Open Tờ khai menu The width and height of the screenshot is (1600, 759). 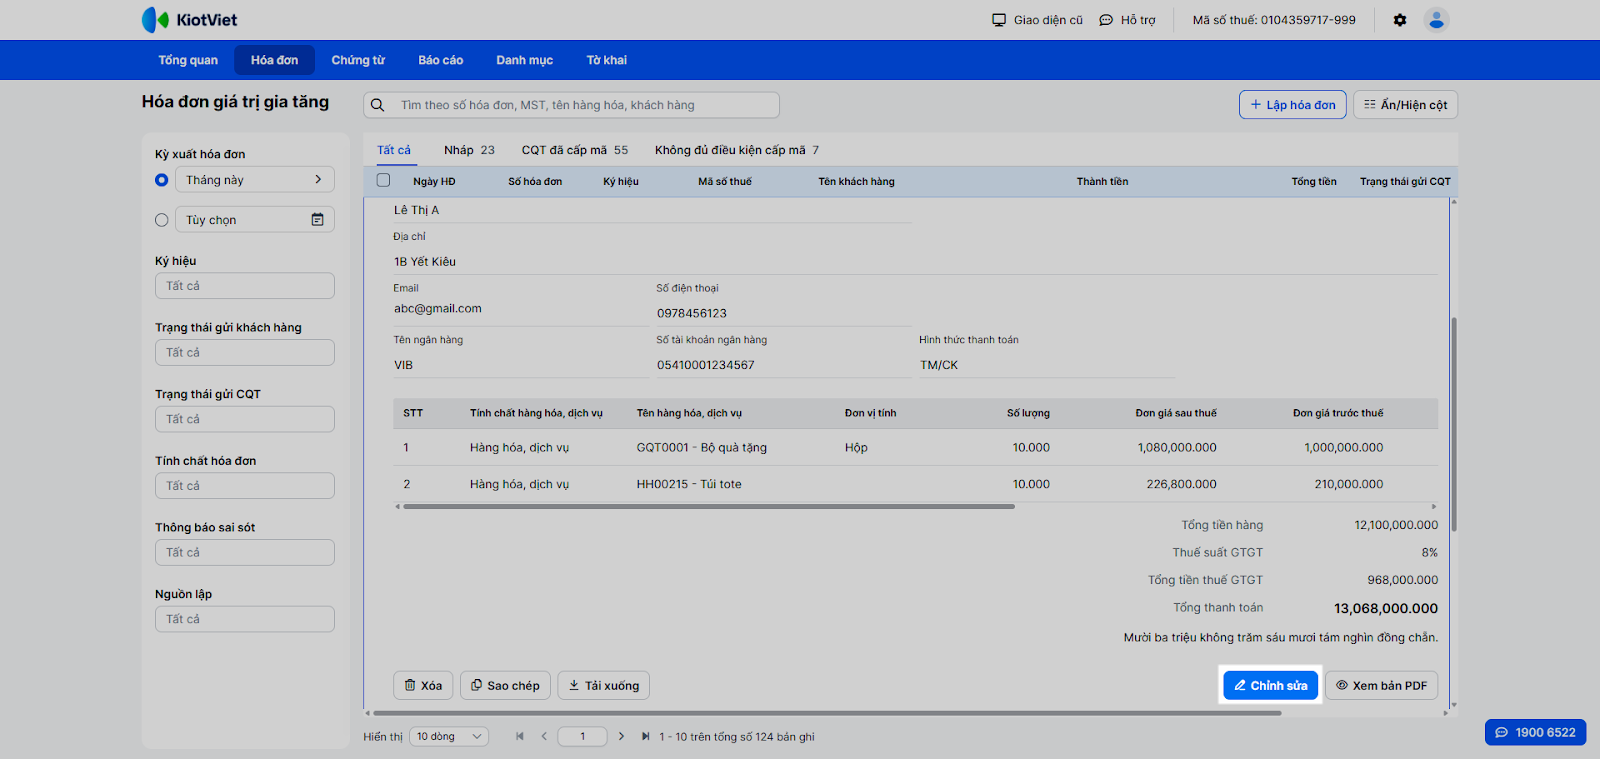tap(607, 60)
